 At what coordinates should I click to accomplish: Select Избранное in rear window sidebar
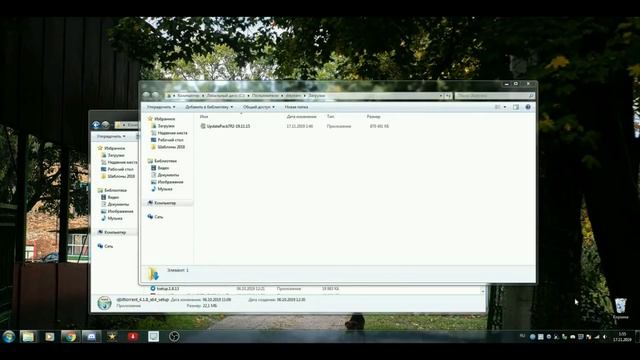(x=111, y=148)
